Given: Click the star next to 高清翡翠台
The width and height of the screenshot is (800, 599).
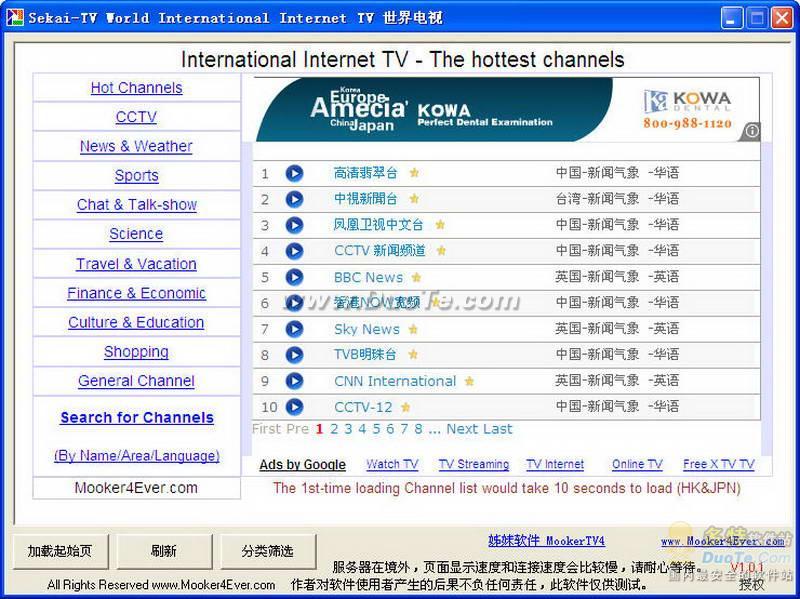Looking at the screenshot, I should (x=414, y=173).
